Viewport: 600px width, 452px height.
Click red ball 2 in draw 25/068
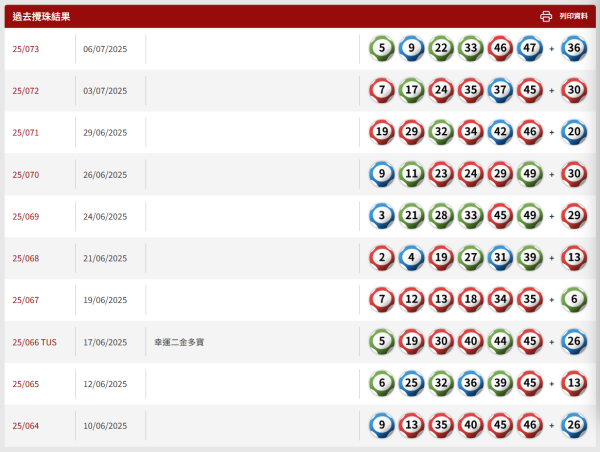[382, 258]
